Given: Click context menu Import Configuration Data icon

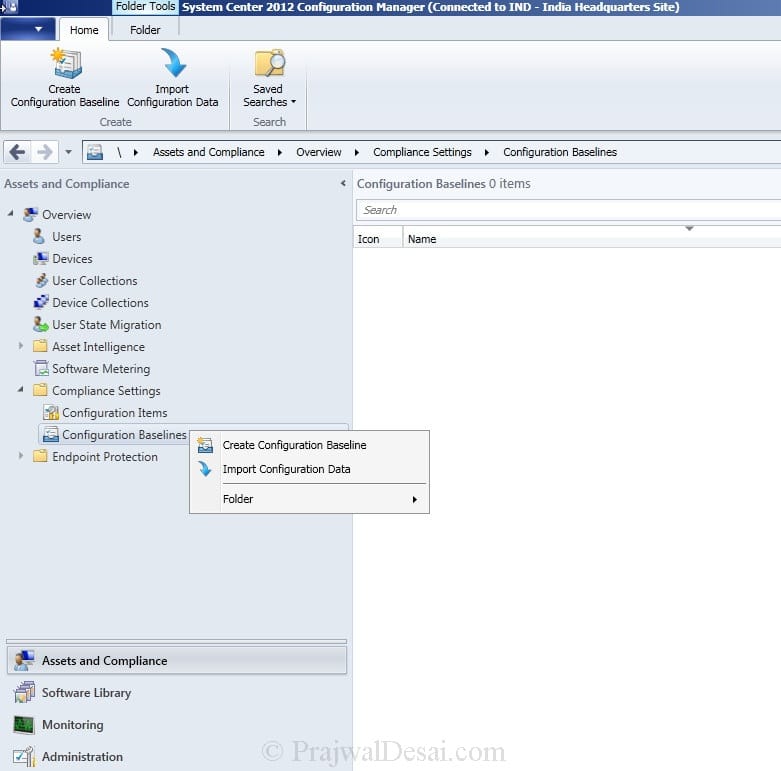Looking at the screenshot, I should click(205, 469).
